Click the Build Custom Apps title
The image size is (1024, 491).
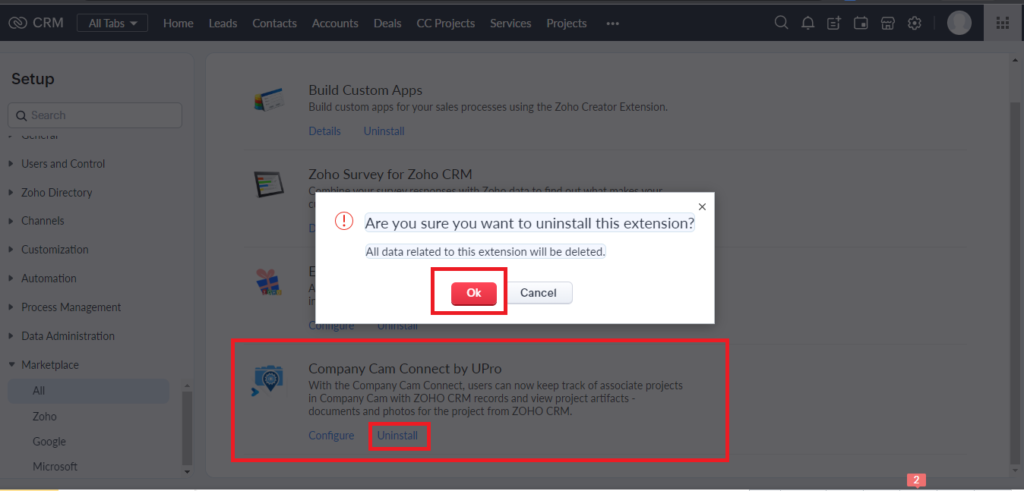(x=365, y=90)
